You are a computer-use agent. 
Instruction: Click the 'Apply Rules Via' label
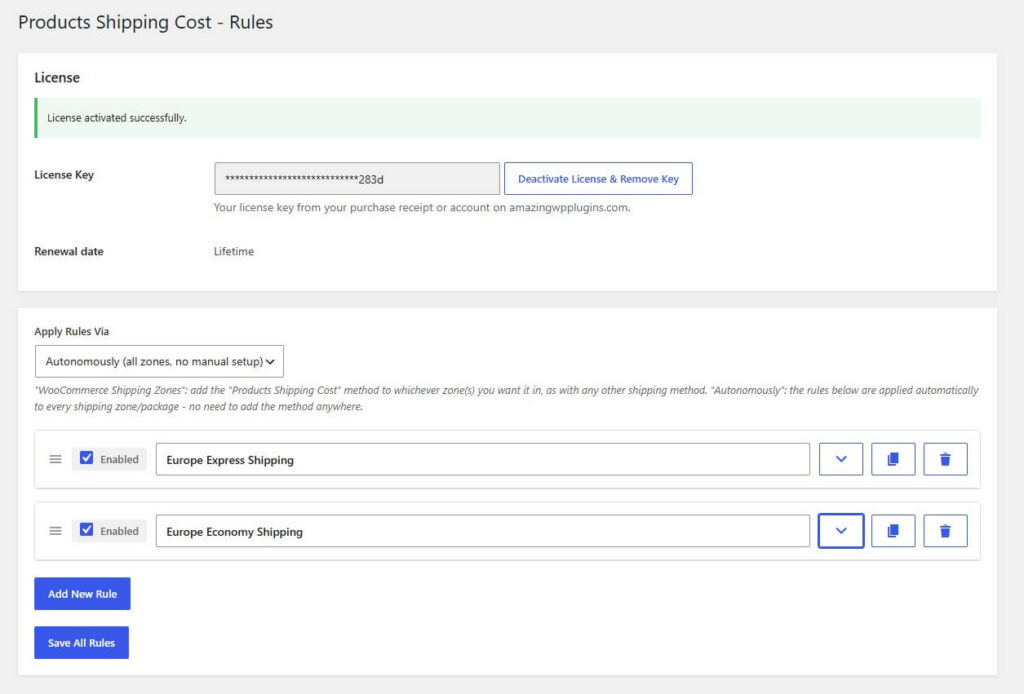tap(72, 331)
